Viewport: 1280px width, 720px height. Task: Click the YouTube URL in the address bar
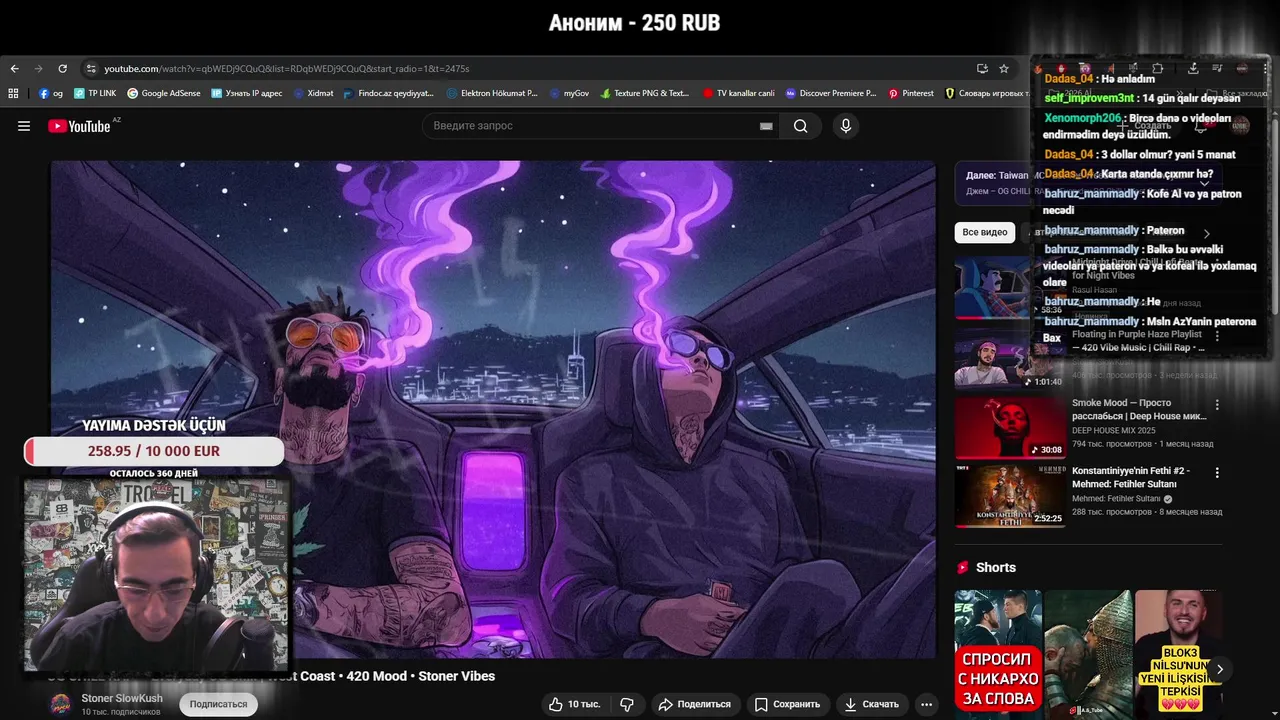[x=286, y=69]
